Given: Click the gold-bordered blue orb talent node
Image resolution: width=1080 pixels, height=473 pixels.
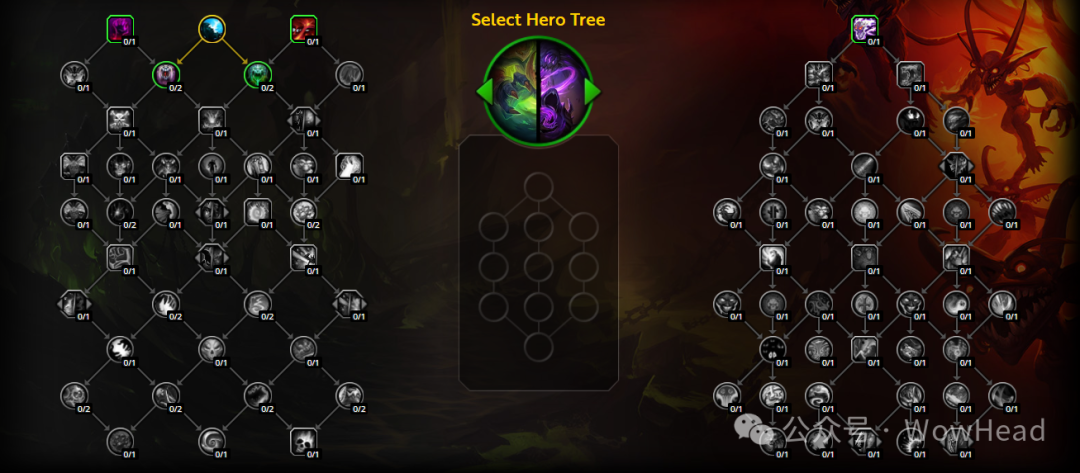Looking at the screenshot, I should [x=211, y=29].
